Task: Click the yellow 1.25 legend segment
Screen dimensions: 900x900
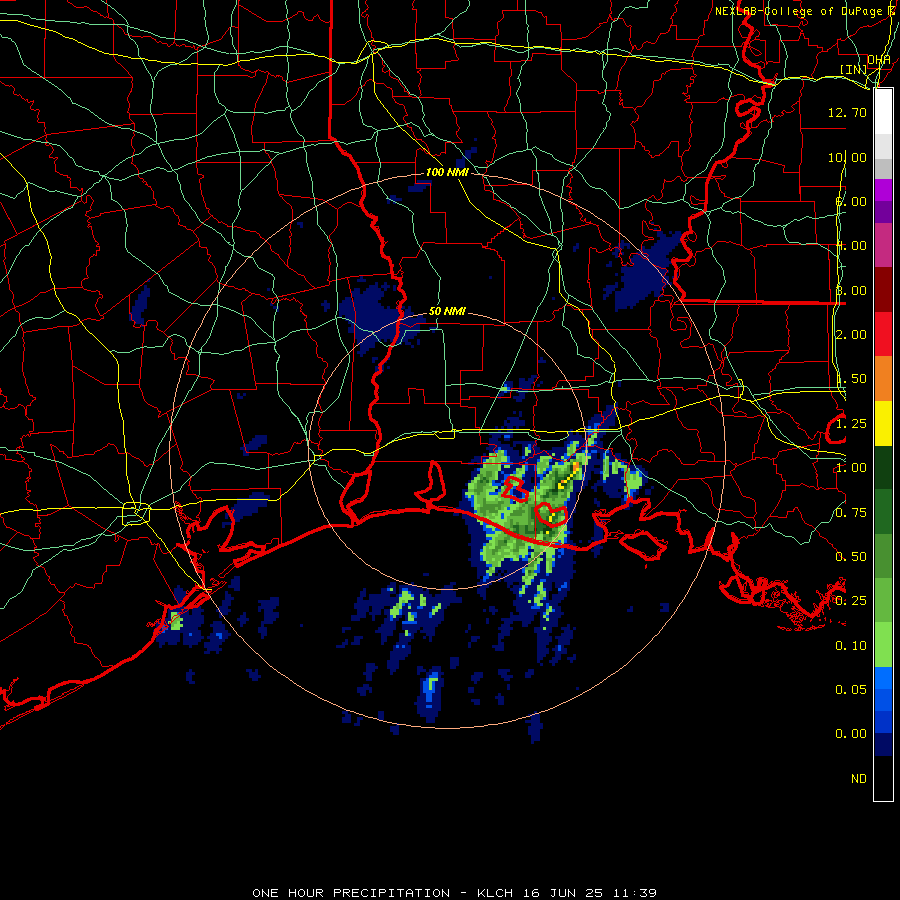Action: (883, 423)
